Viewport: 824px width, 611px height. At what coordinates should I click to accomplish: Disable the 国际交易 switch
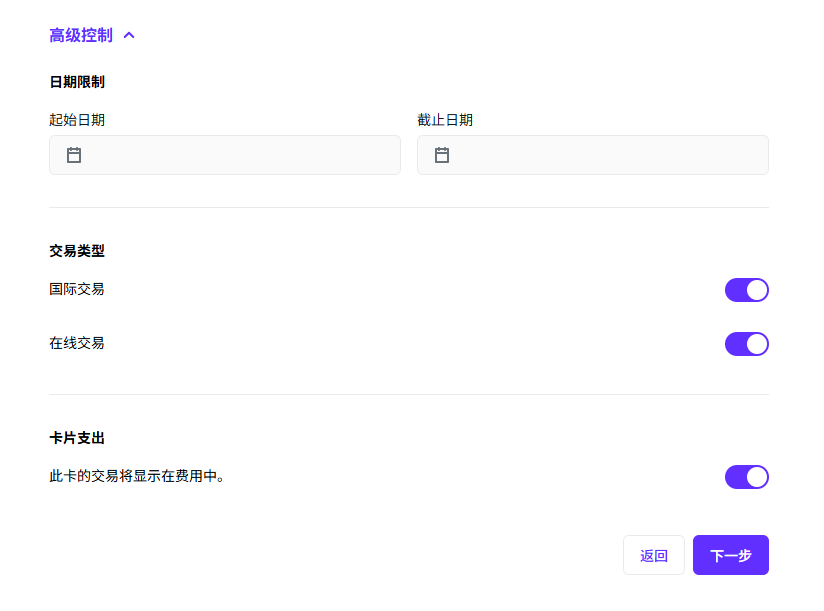746,290
